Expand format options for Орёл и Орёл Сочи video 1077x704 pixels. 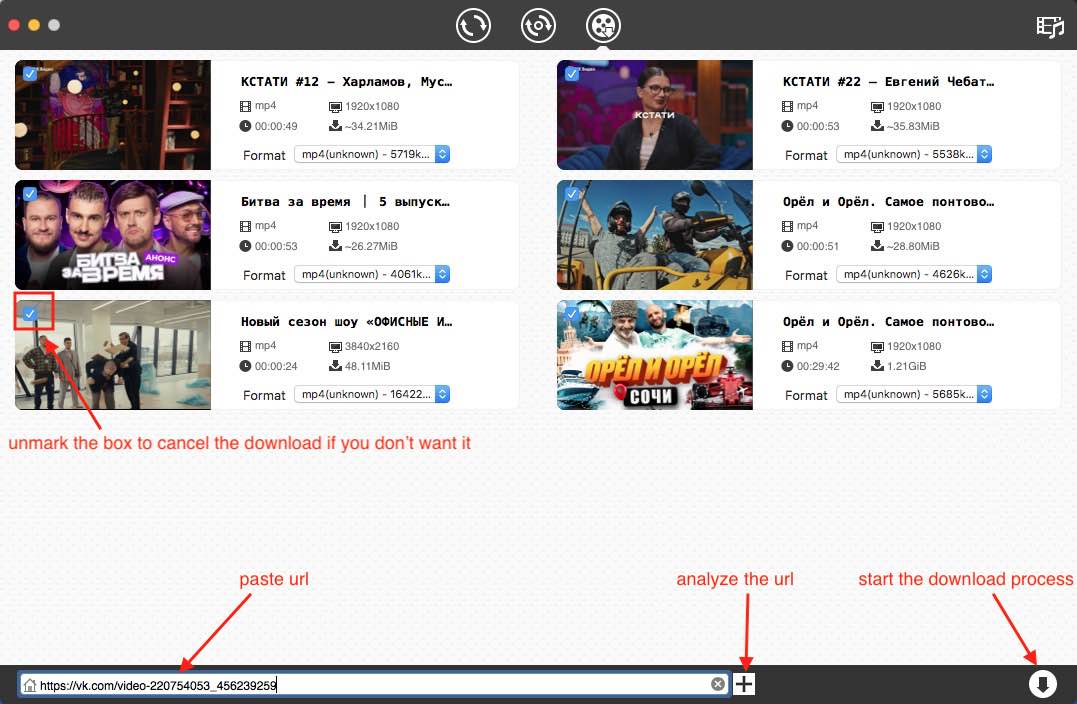(914, 394)
